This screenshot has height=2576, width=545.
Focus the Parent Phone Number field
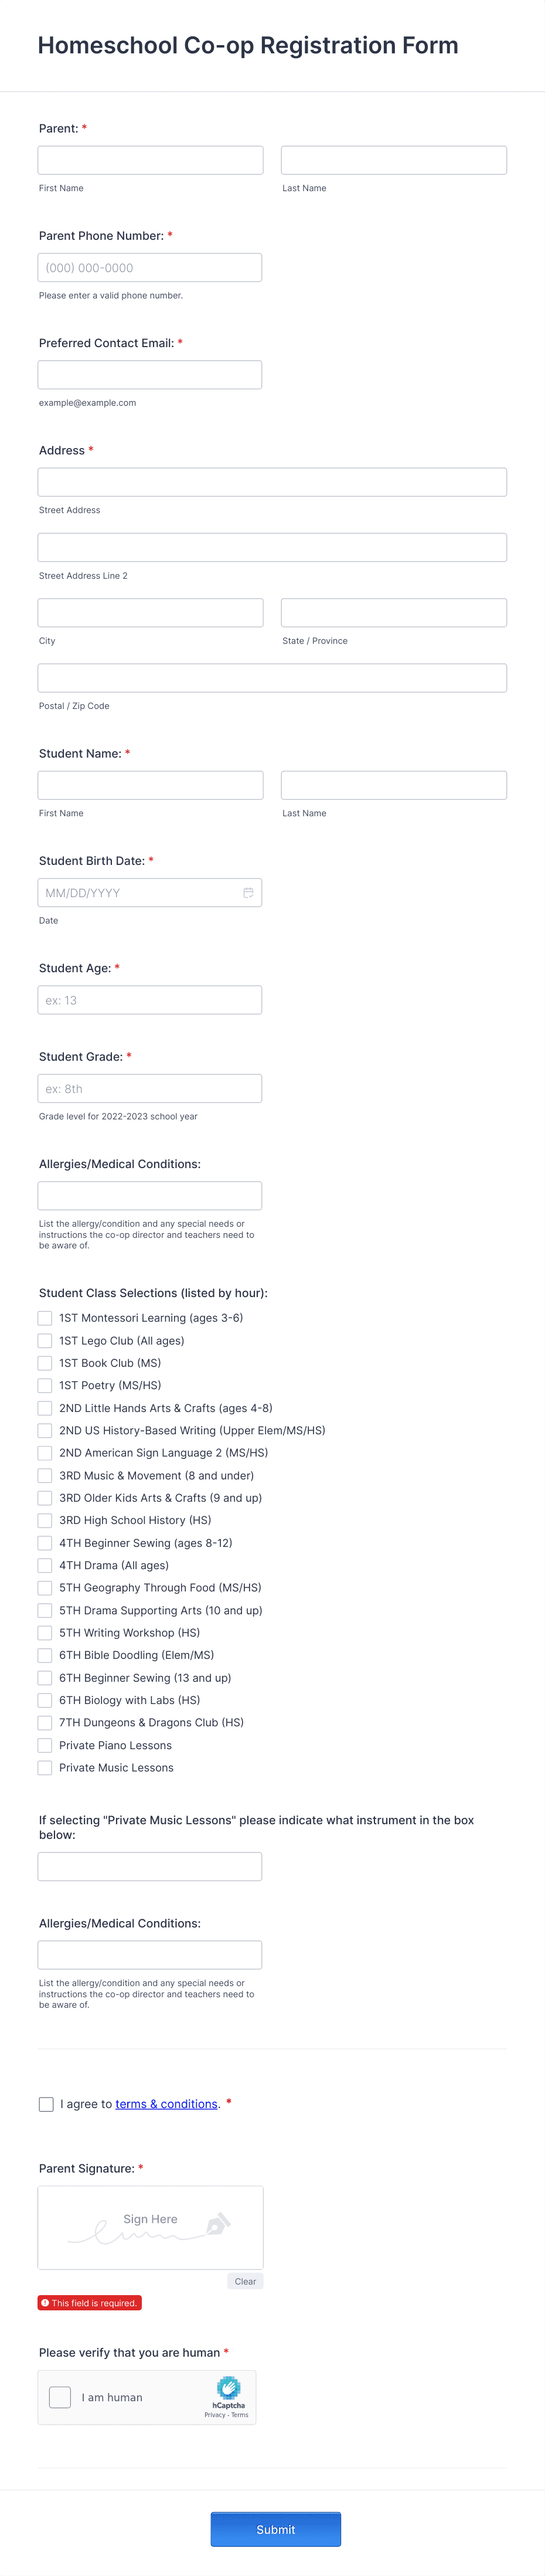click(150, 267)
